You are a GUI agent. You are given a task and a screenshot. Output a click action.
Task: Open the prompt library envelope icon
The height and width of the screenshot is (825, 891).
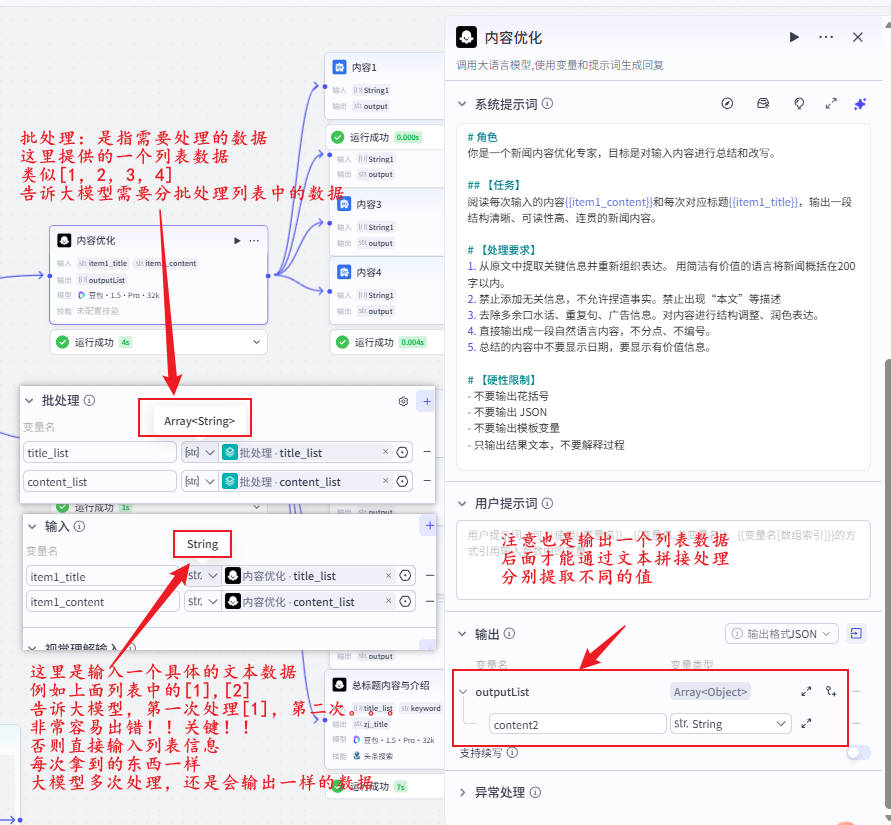point(763,103)
